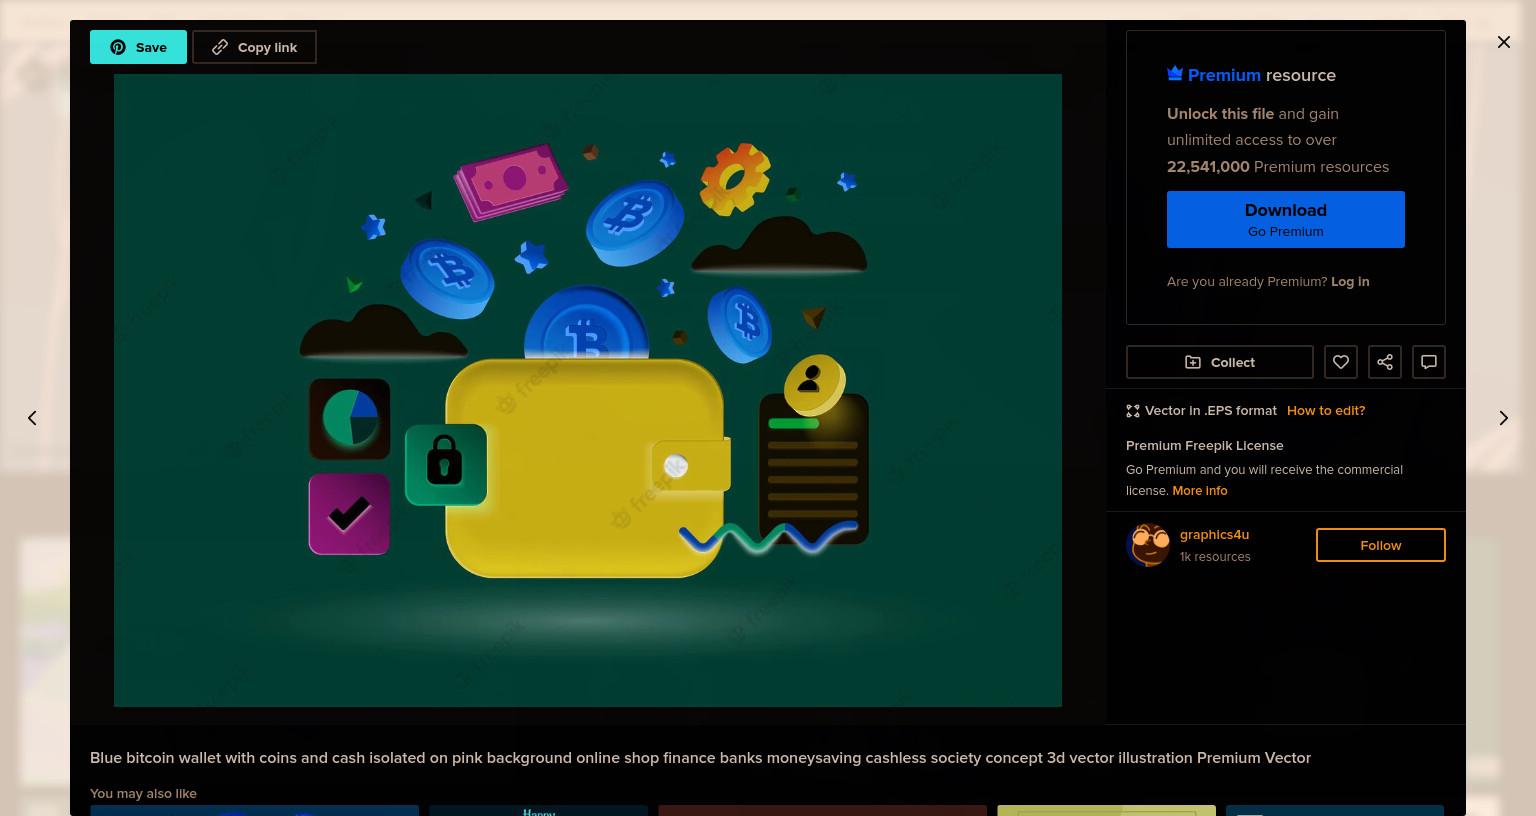Click the 'You may also like' label
Screen dimensions: 1536x816
pos(143,794)
